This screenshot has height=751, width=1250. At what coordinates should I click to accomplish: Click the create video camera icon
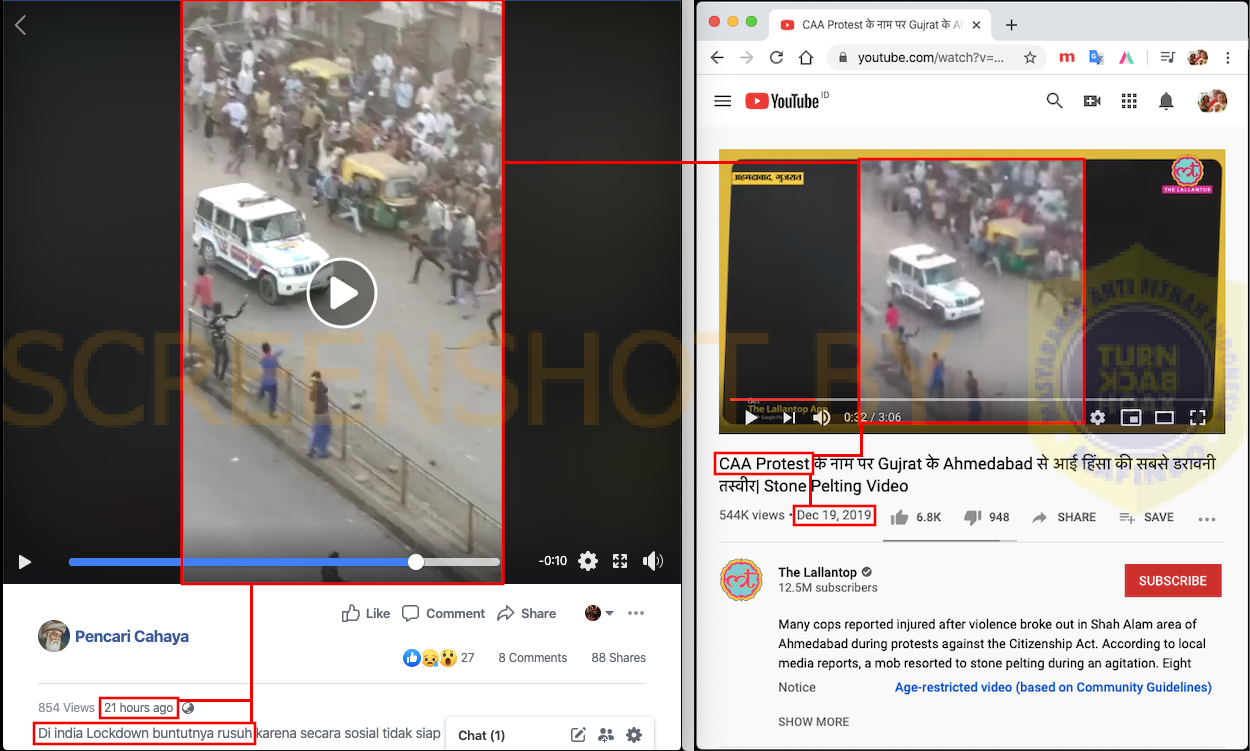tap(1092, 101)
